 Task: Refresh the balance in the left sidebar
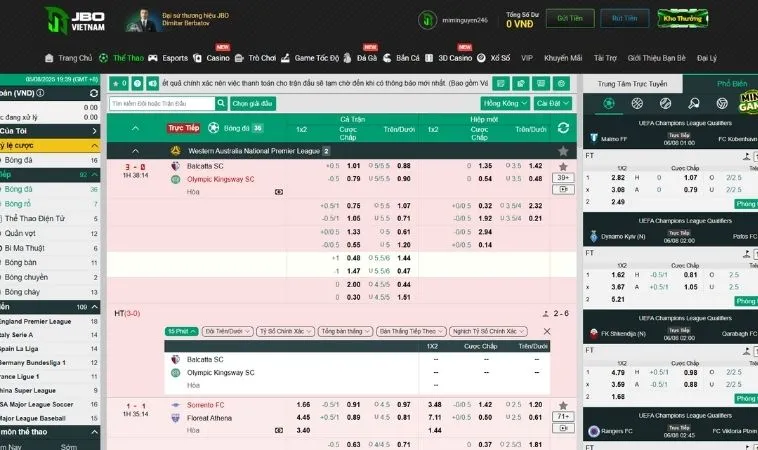click(x=94, y=93)
